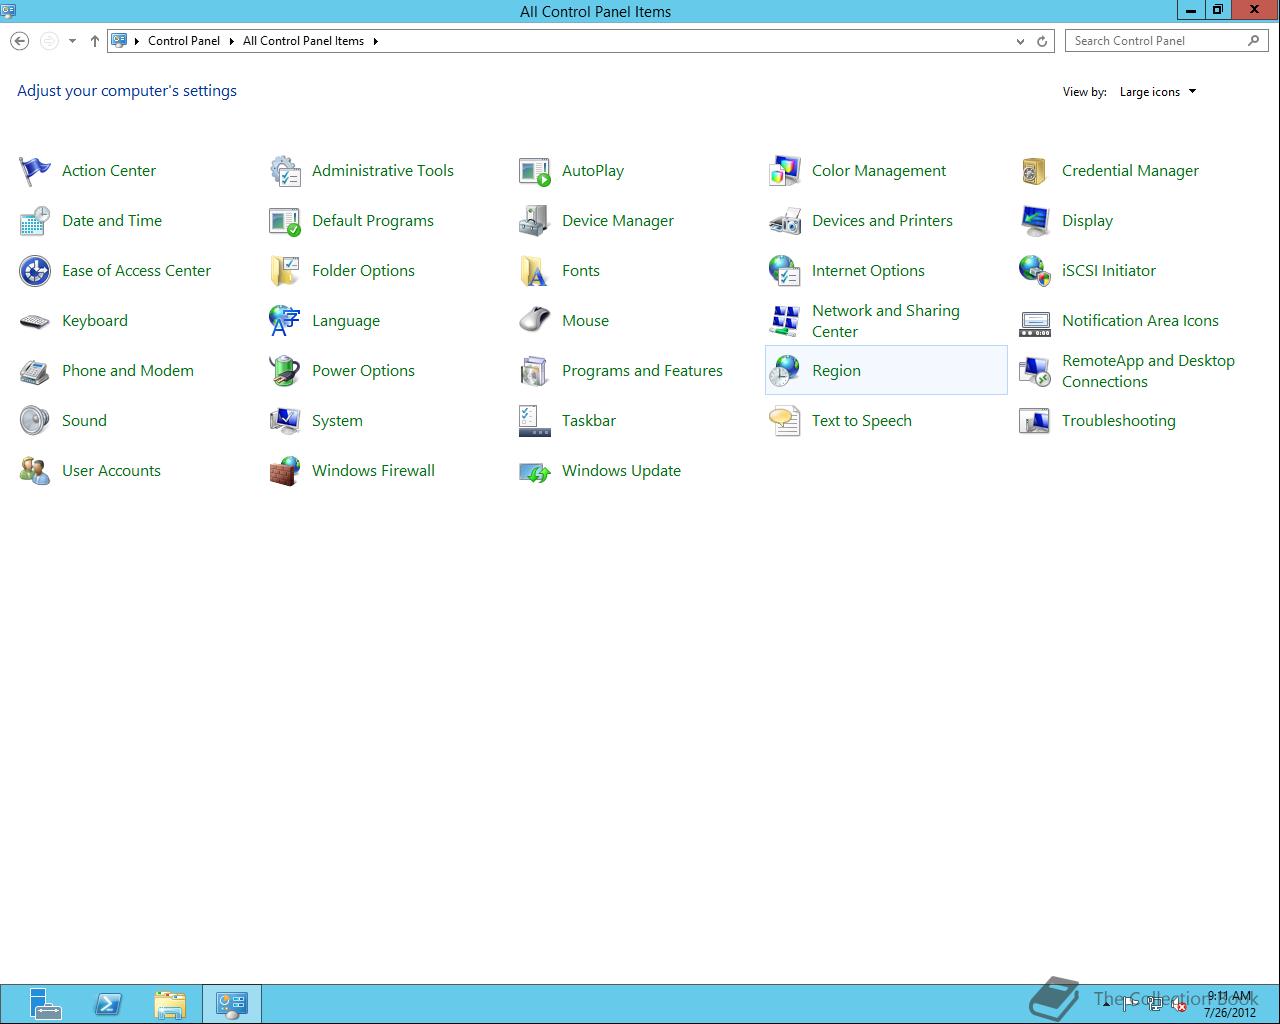Open the Keyboard icon
Viewport: 1280px width, 1024px height.
pos(35,321)
